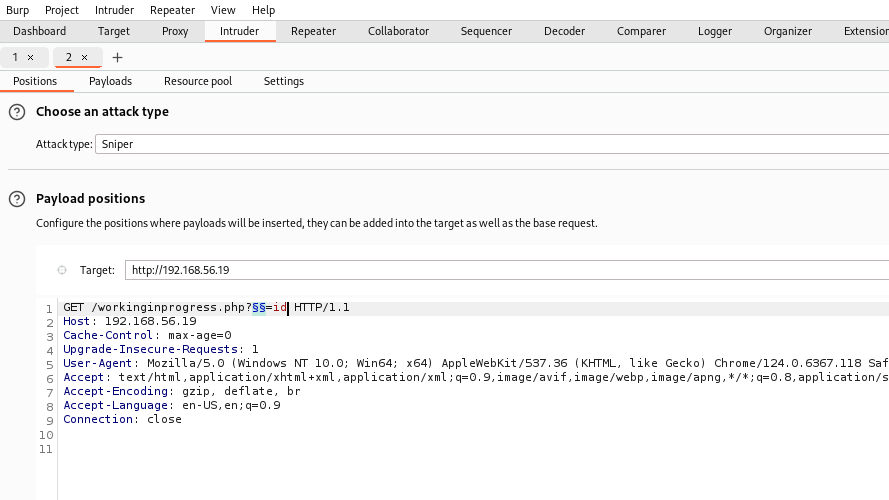Open help for Payload positions section
Viewport: 889px width, 500px height.
pos(17,199)
